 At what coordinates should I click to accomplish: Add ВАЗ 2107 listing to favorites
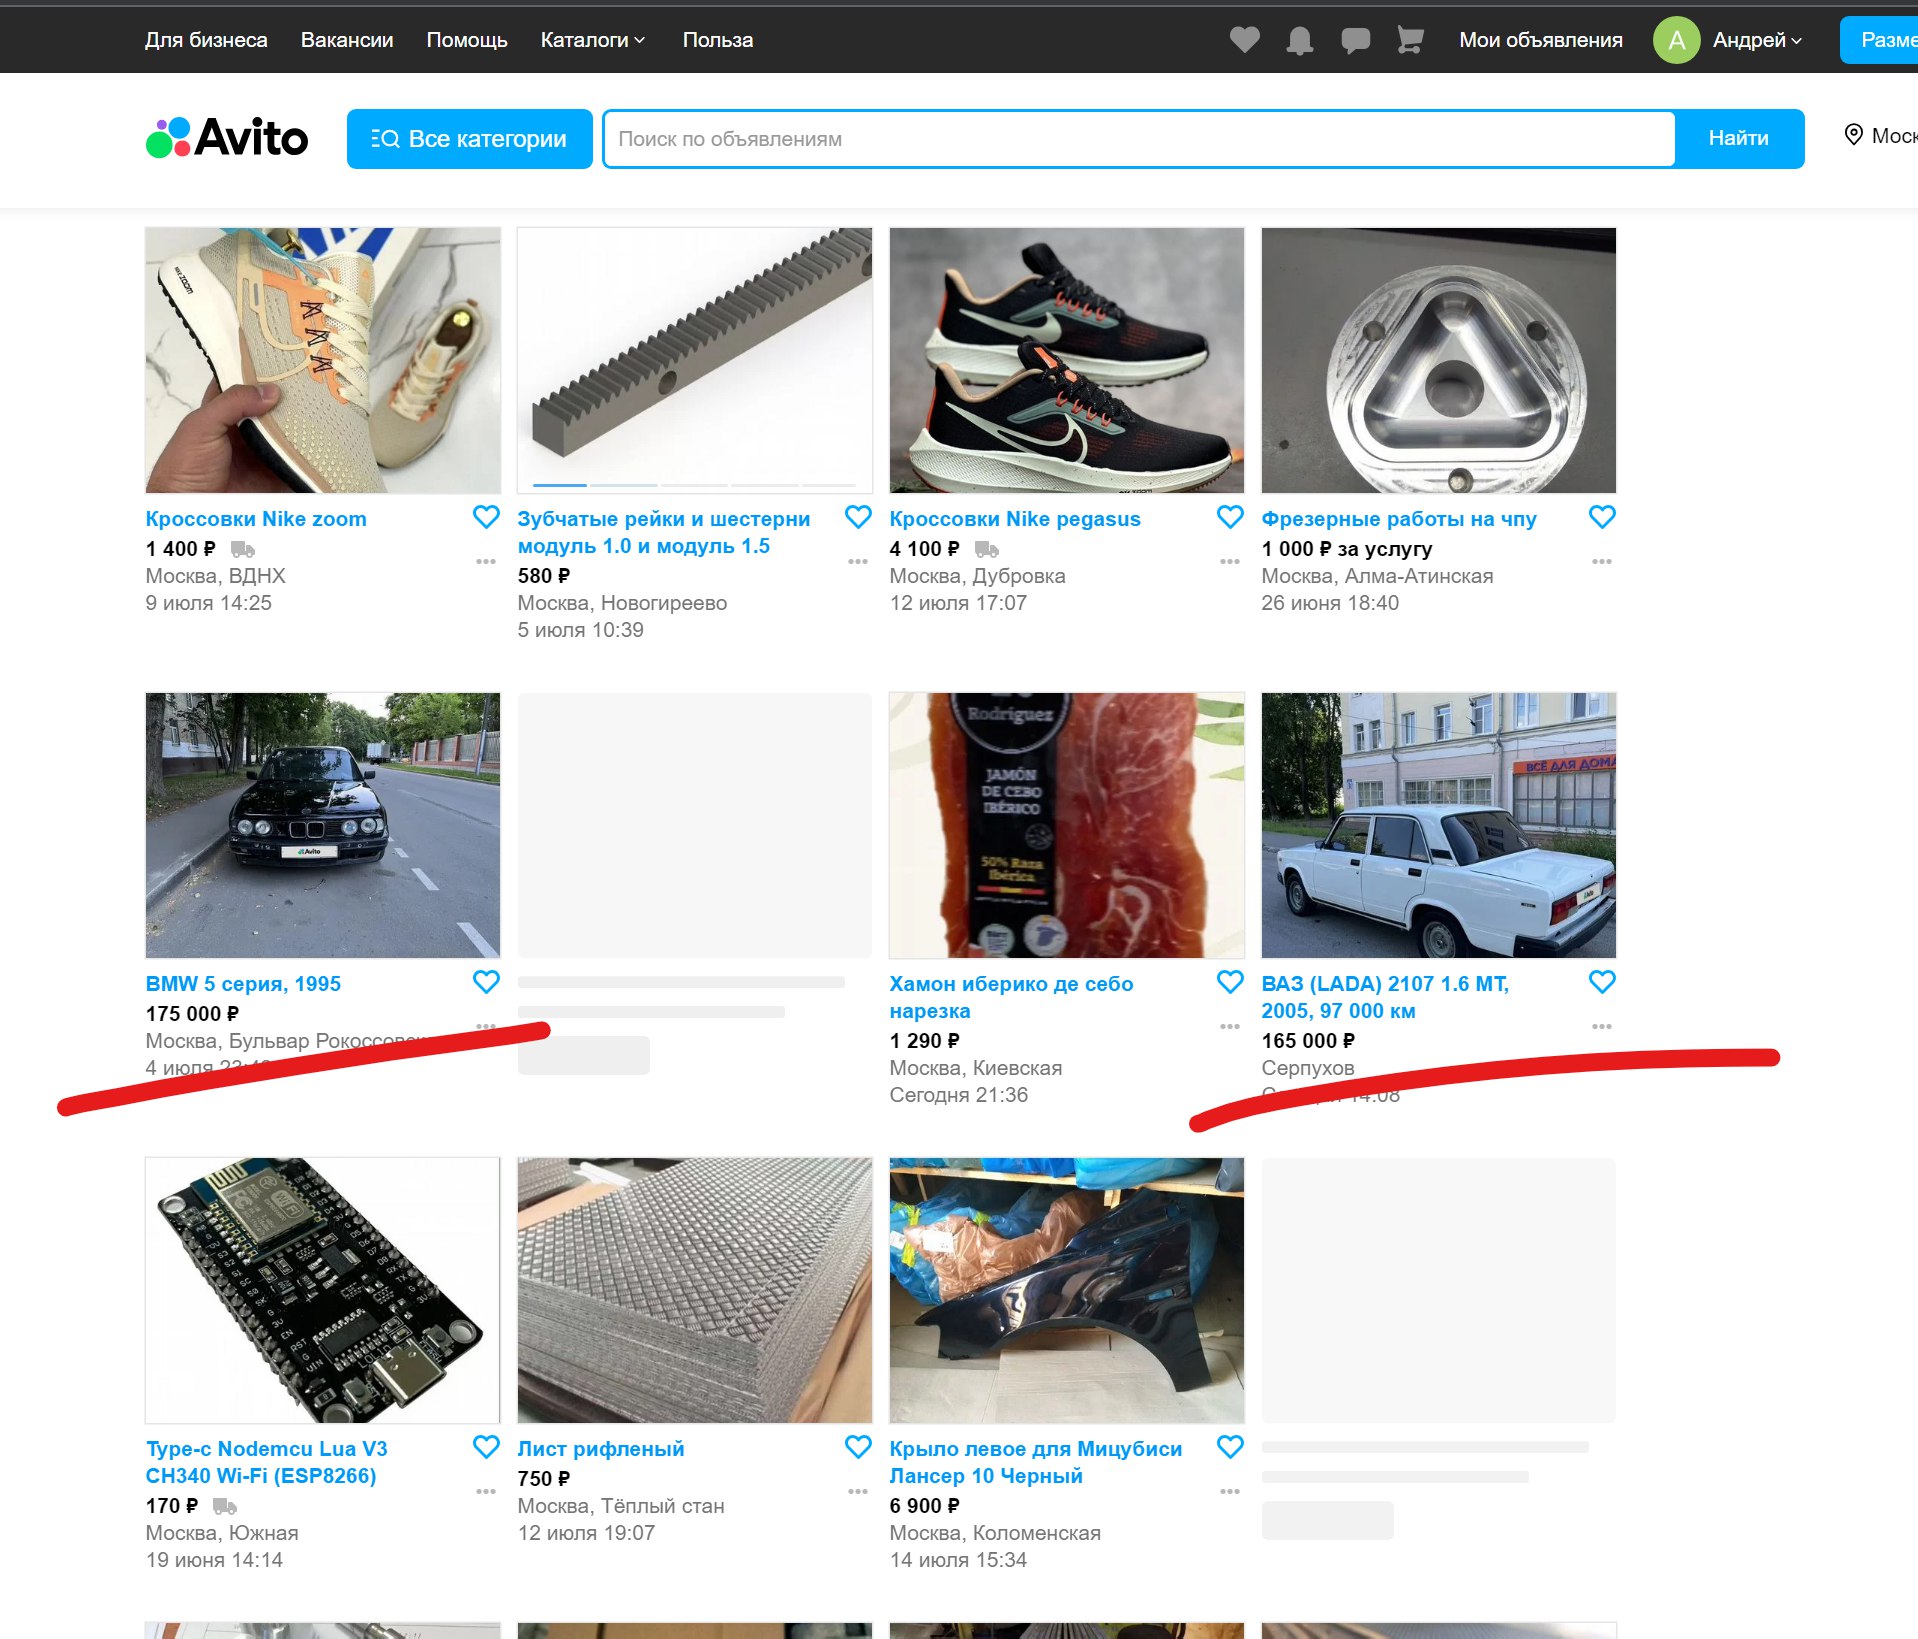[1602, 982]
